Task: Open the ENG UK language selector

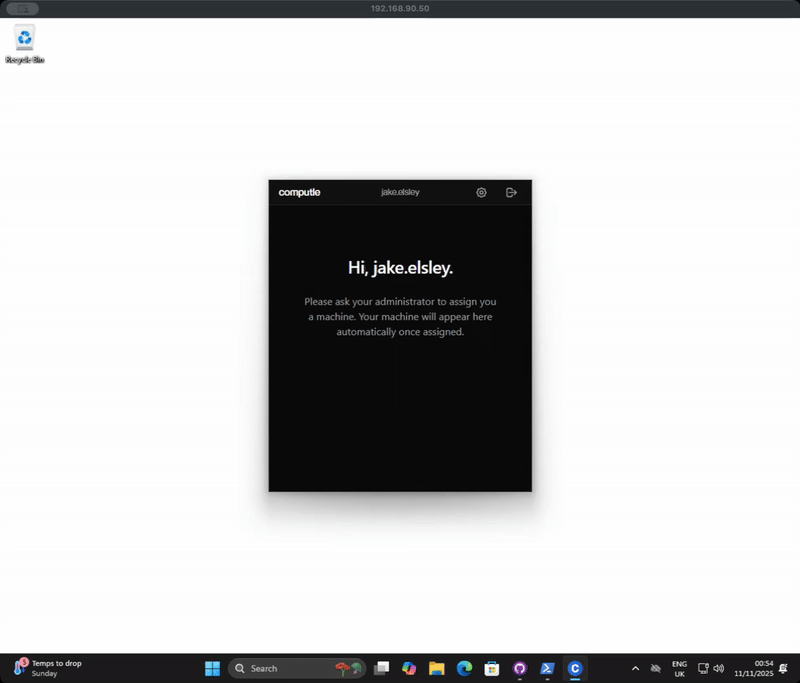Action: (x=680, y=668)
